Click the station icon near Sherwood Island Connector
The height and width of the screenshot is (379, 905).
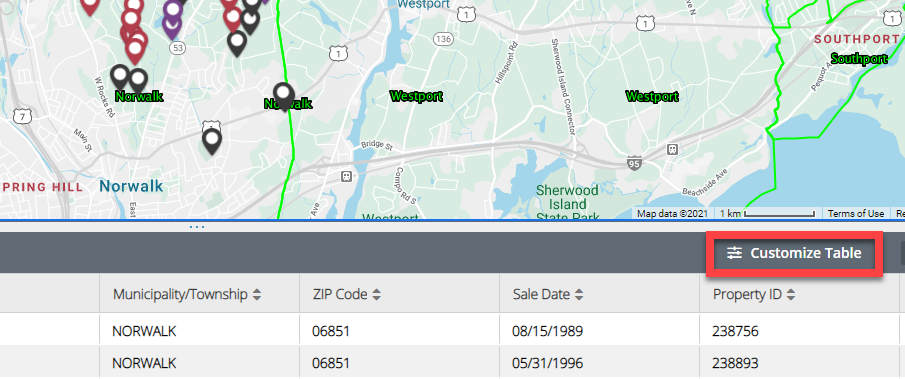click(671, 150)
